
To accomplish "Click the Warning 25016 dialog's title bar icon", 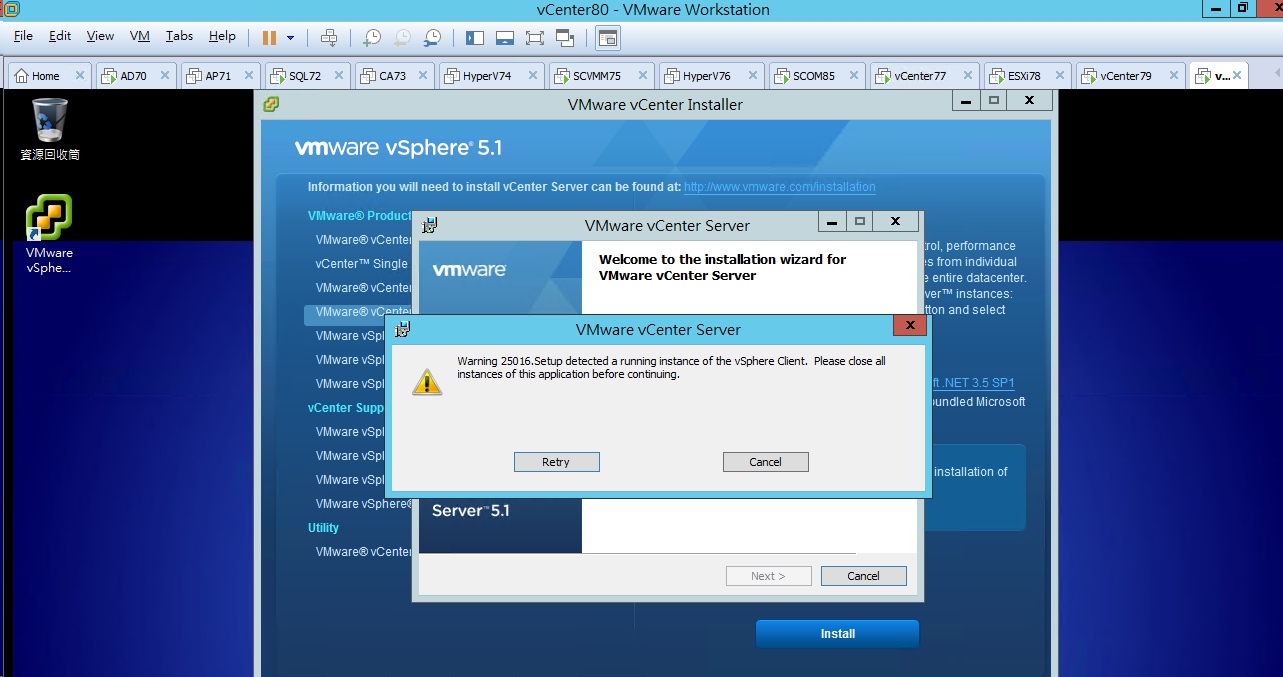I will tap(403, 329).
